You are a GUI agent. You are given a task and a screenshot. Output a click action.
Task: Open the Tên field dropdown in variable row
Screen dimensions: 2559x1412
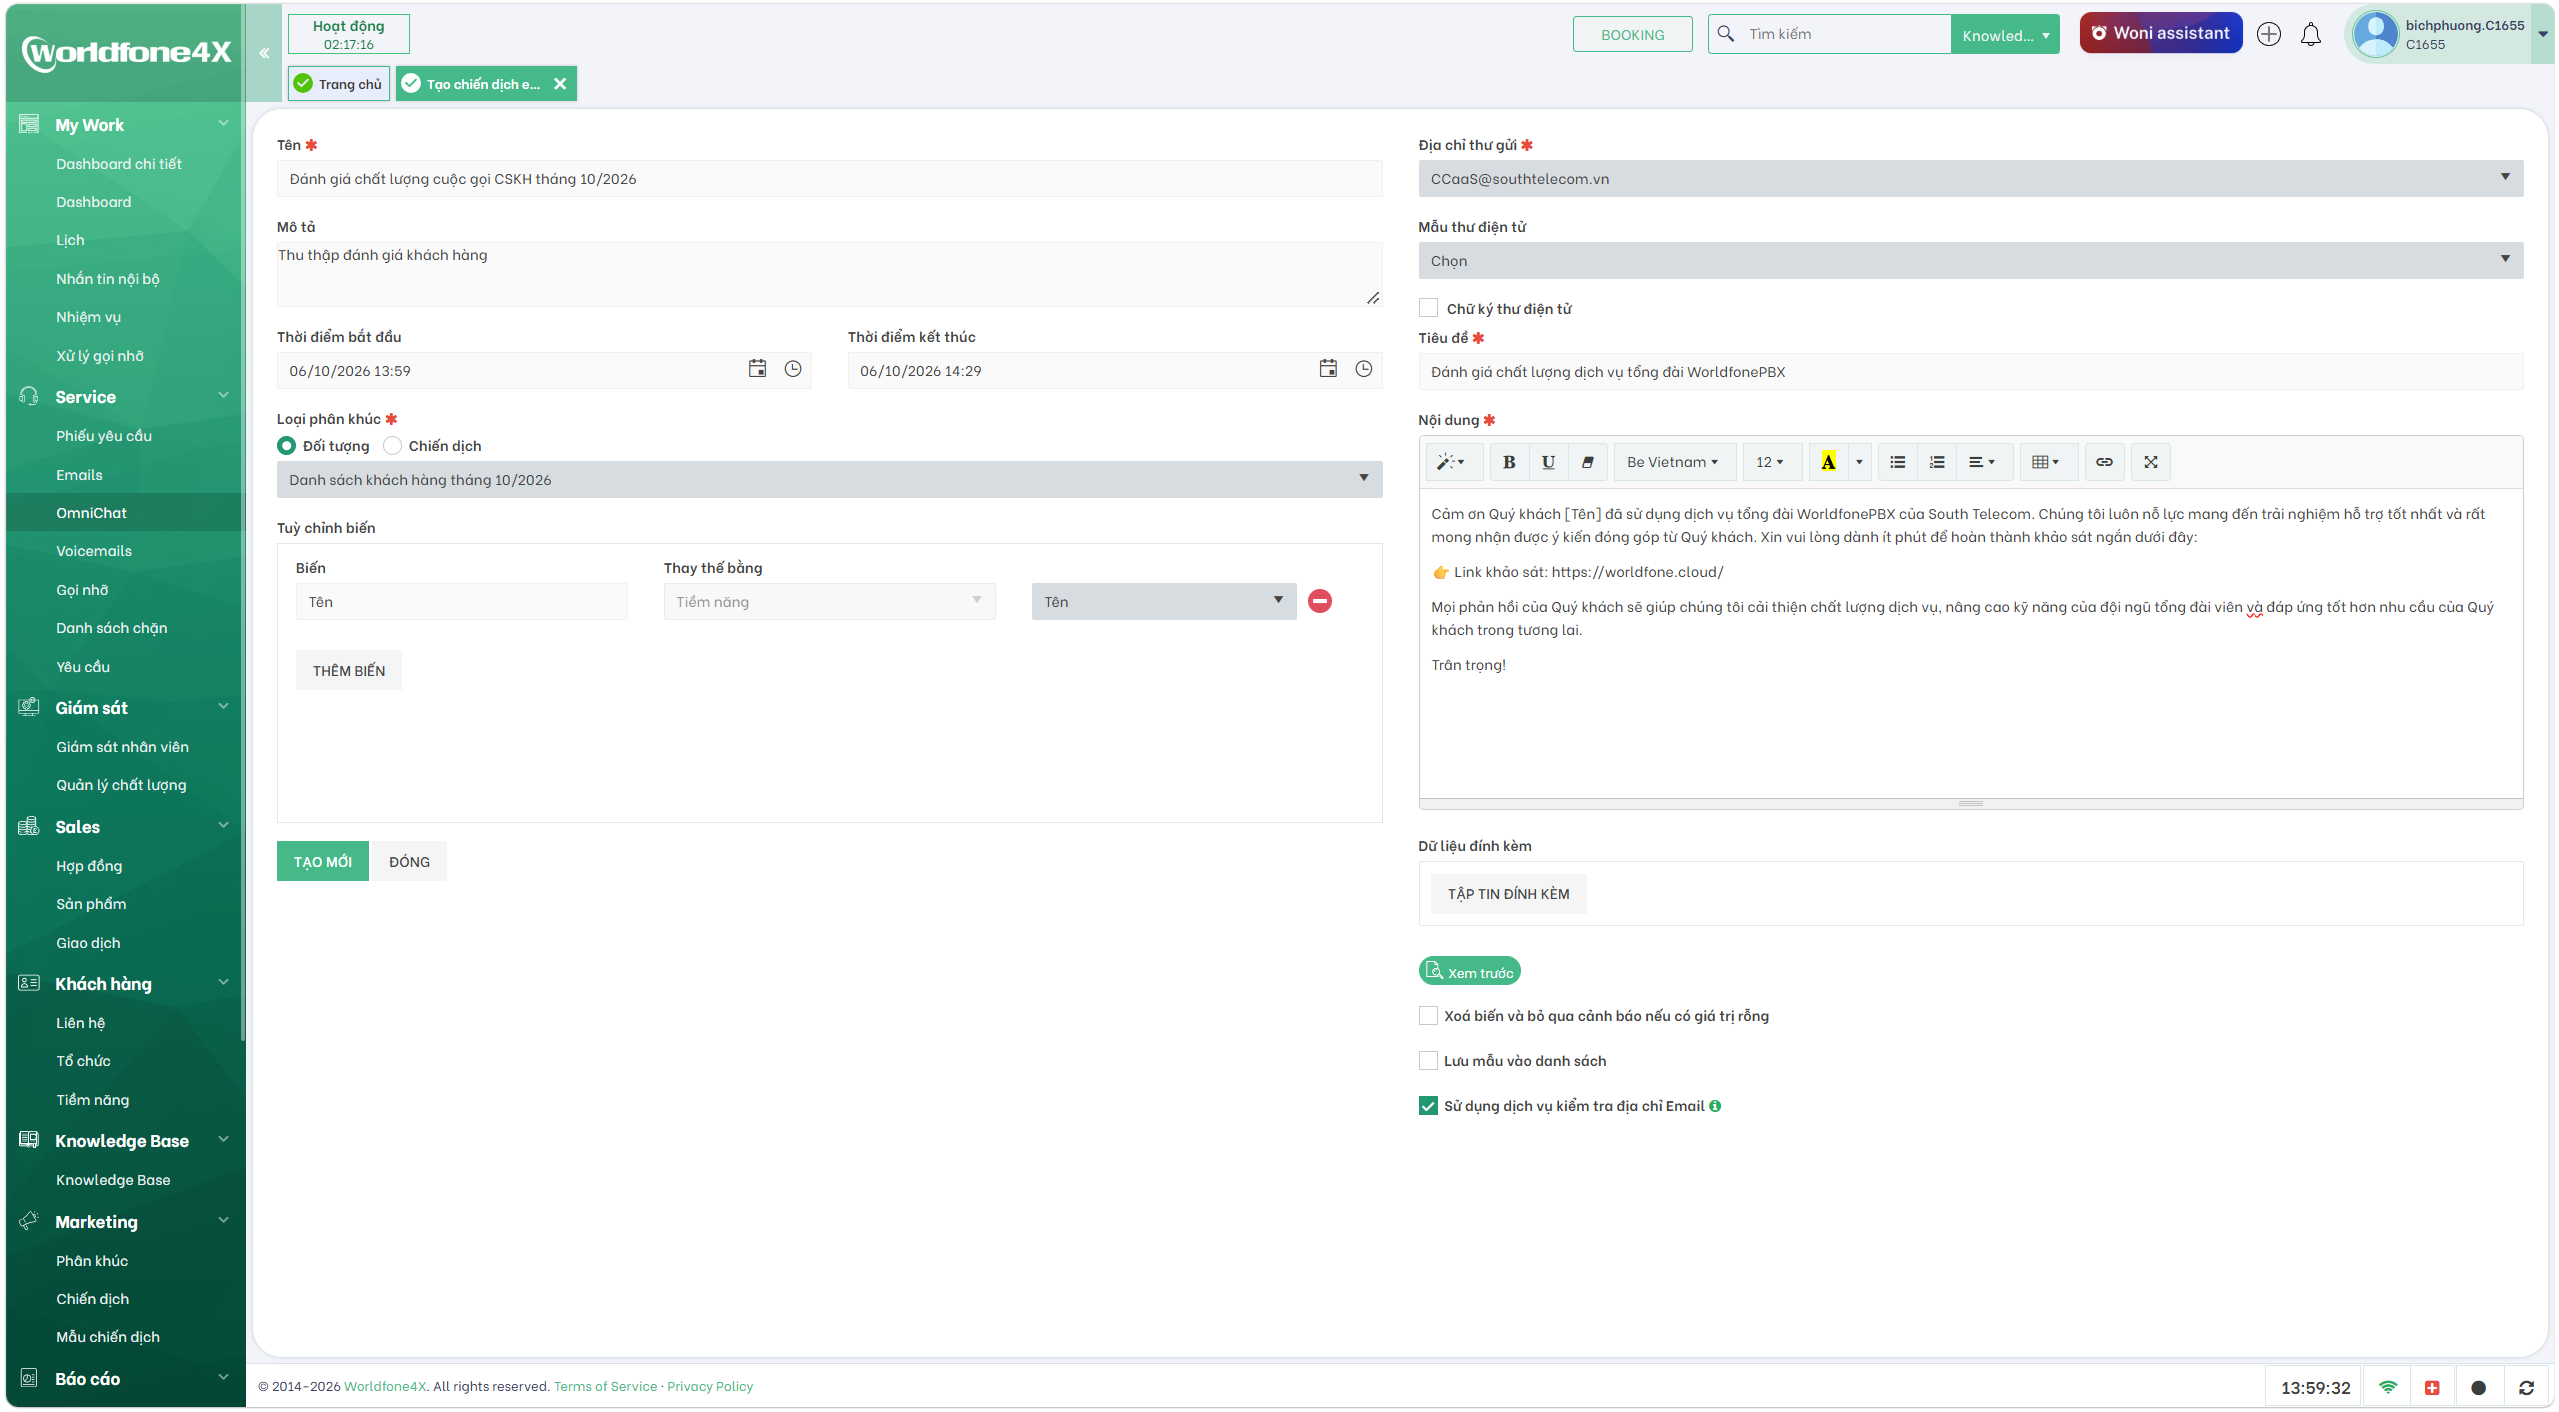click(x=1164, y=602)
